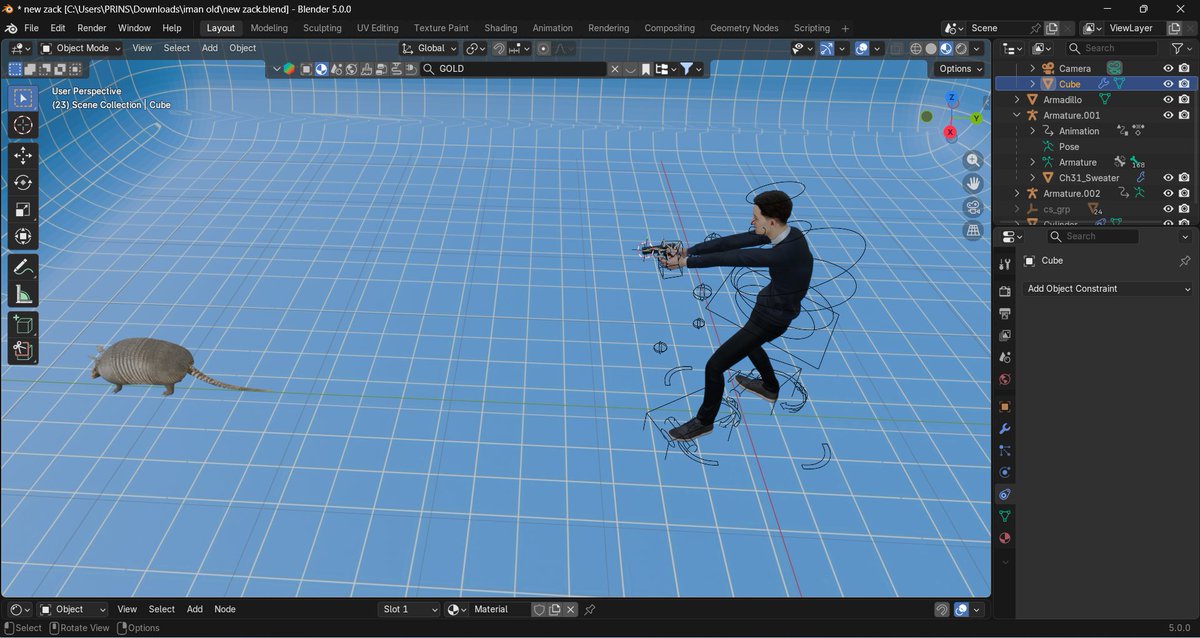The image size is (1200, 638).
Task: Toggle proportional editing
Action: (x=543, y=48)
